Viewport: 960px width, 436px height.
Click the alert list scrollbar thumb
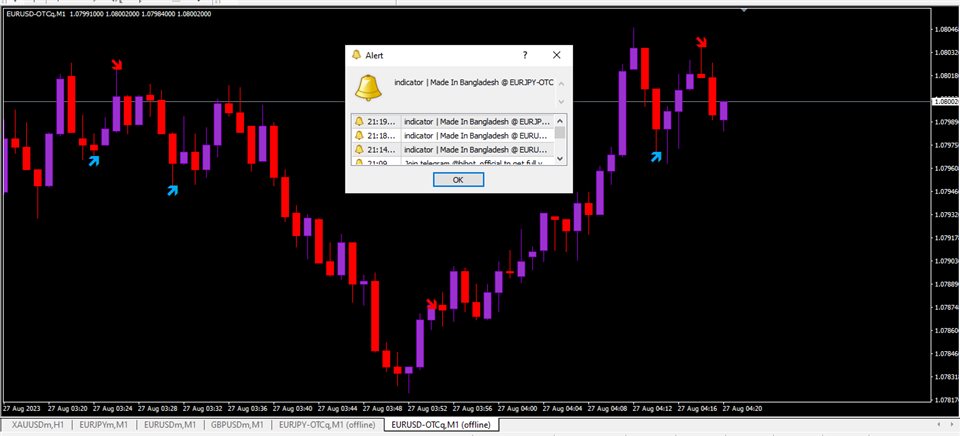coord(560,132)
